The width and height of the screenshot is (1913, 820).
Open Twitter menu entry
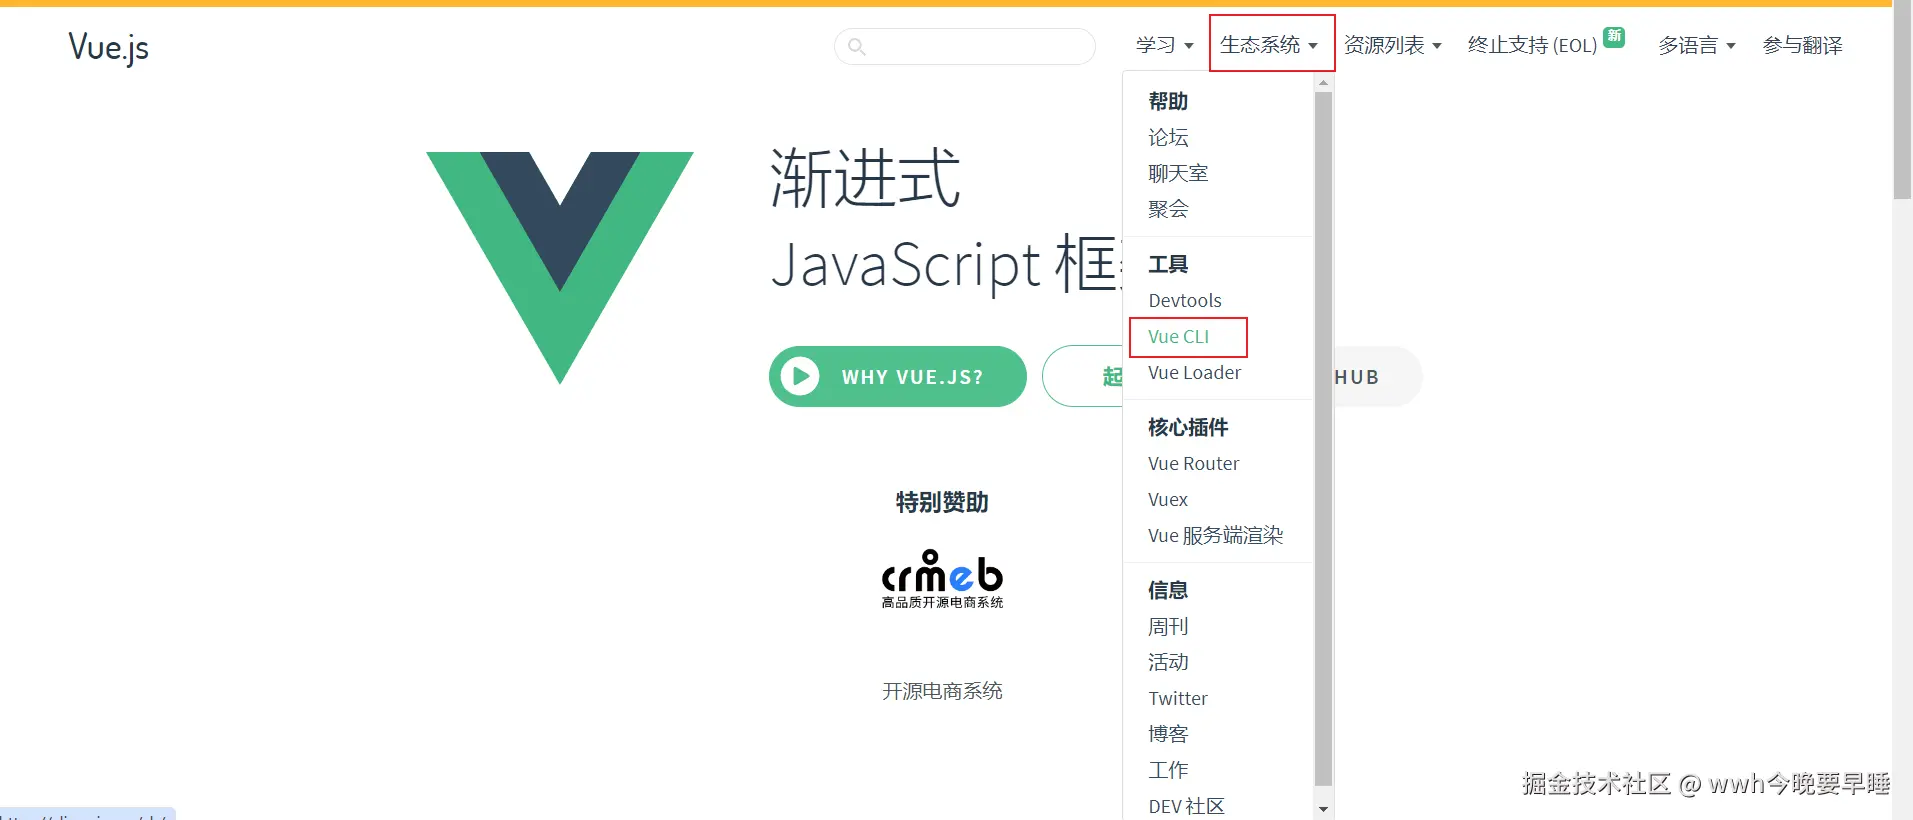[1178, 698]
